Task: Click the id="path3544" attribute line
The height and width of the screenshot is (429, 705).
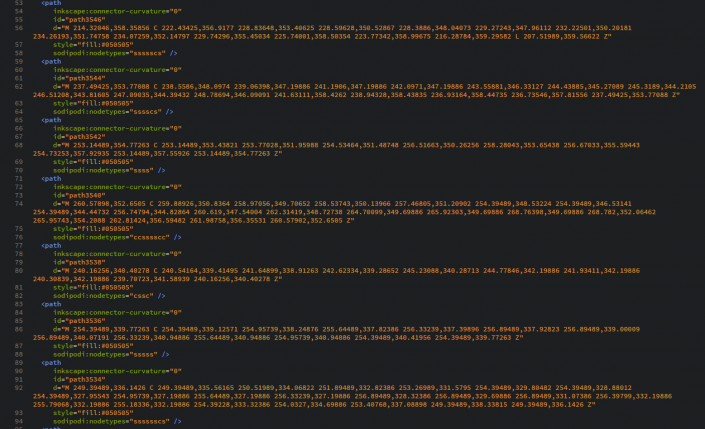Action: pos(79,78)
